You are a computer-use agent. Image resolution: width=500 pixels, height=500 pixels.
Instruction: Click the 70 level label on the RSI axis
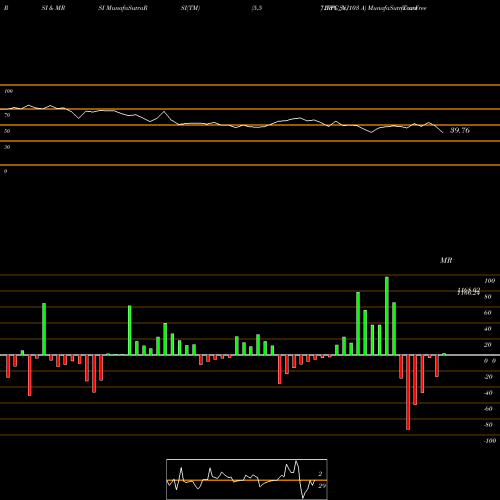point(7,115)
